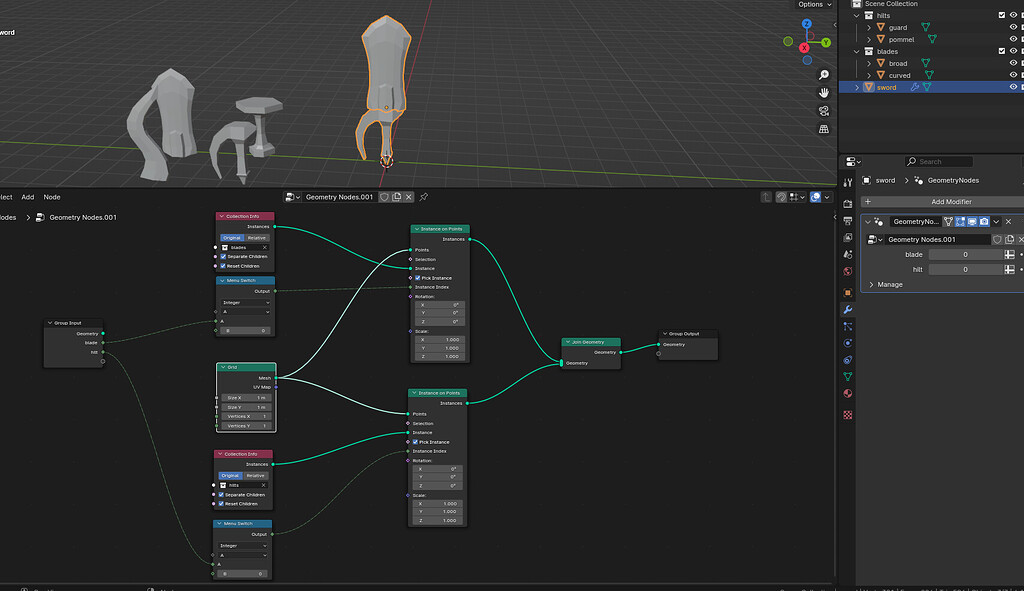Open the Scene properties tab icon

tap(848, 255)
